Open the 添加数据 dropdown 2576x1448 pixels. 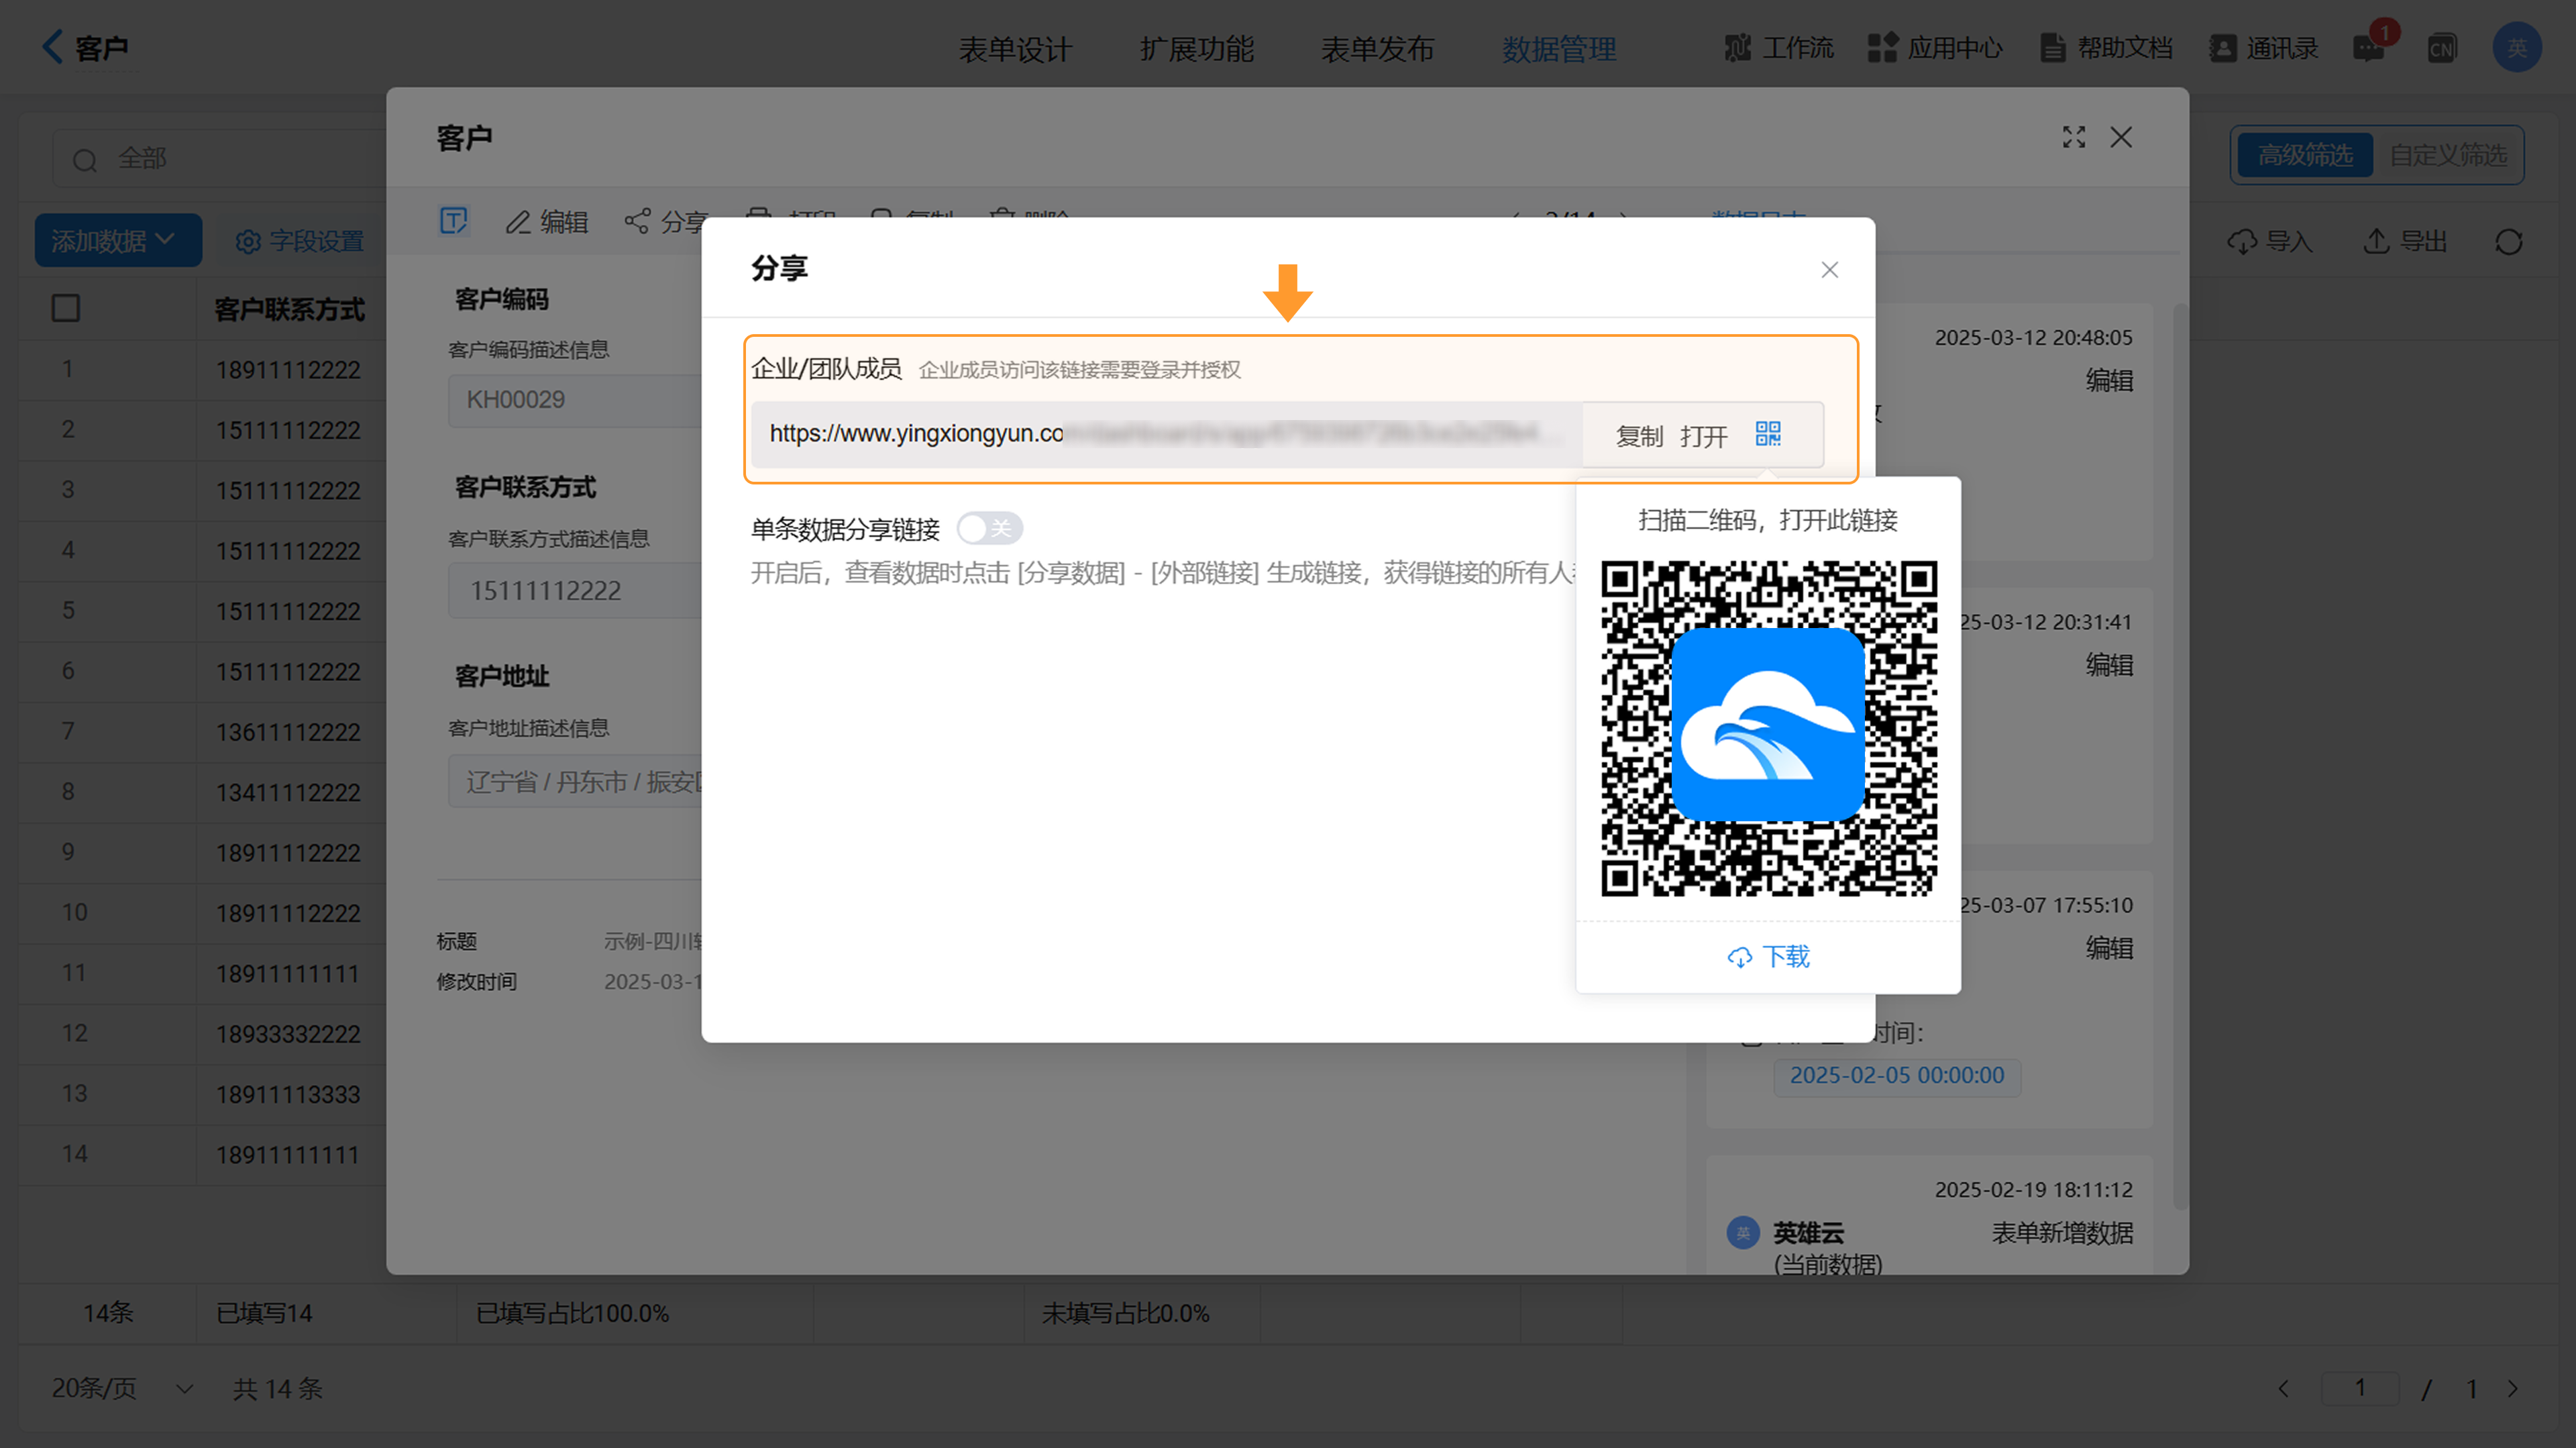click(x=118, y=240)
